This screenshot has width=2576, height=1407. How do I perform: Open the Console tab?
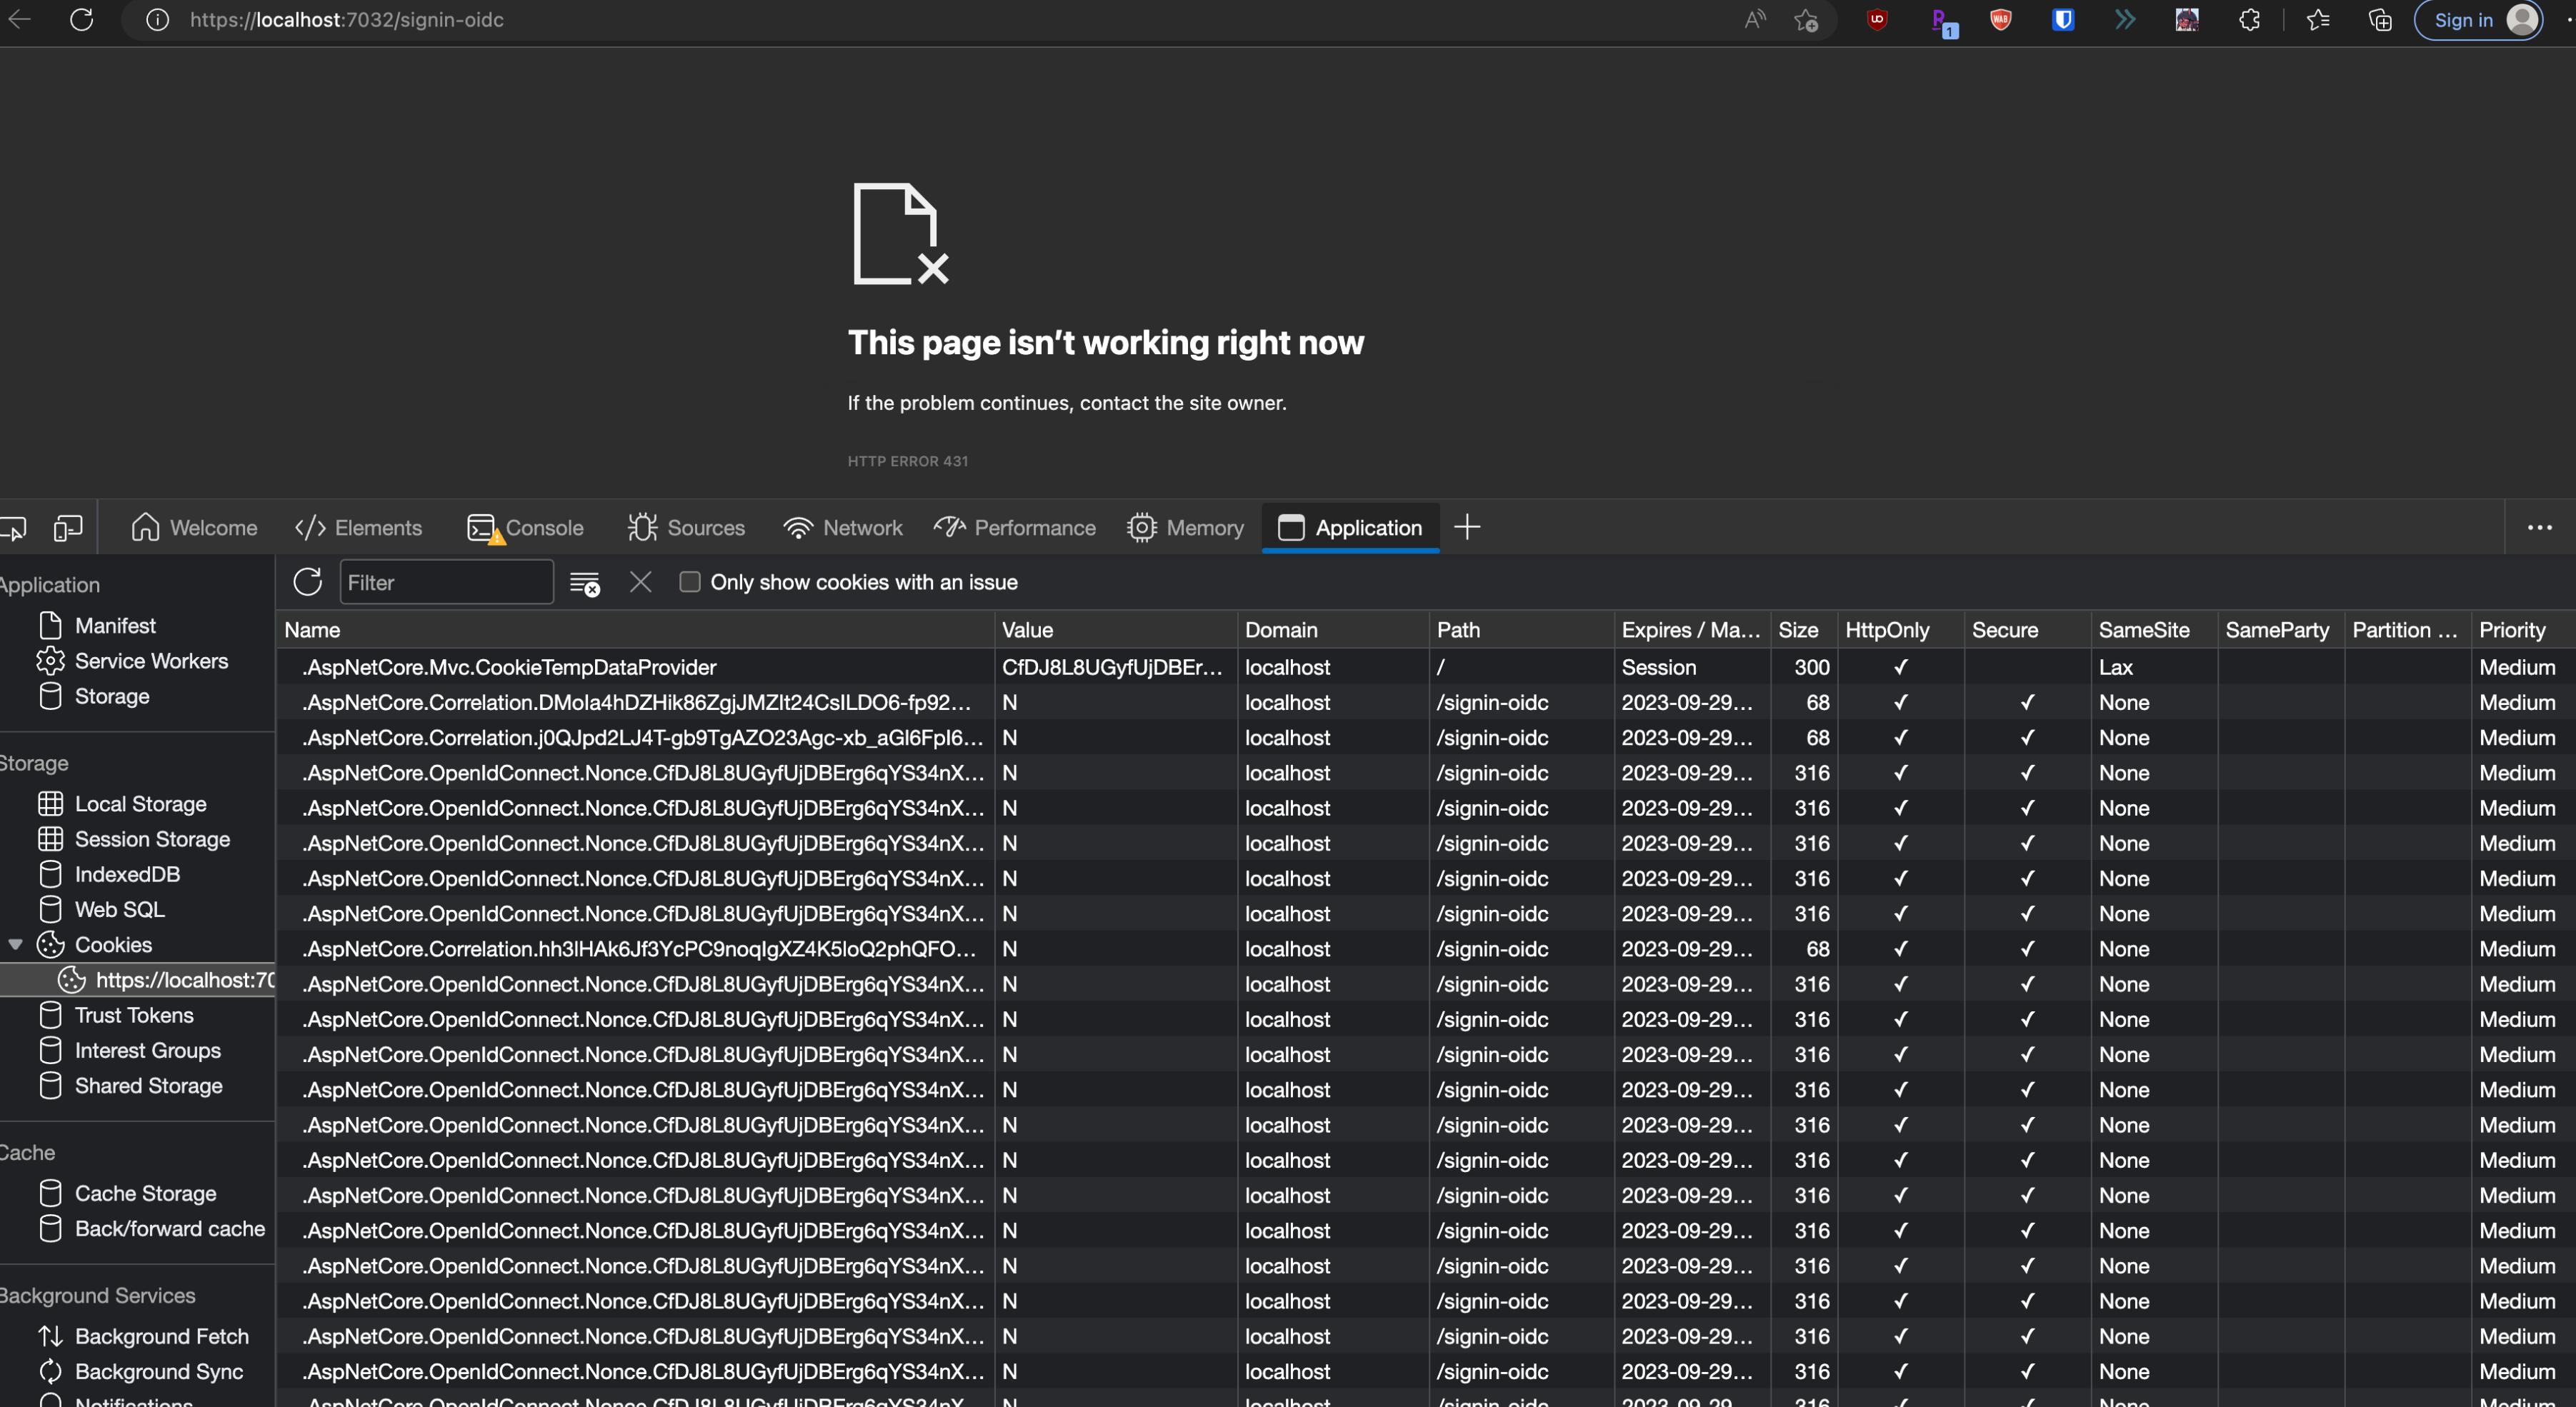(526, 528)
